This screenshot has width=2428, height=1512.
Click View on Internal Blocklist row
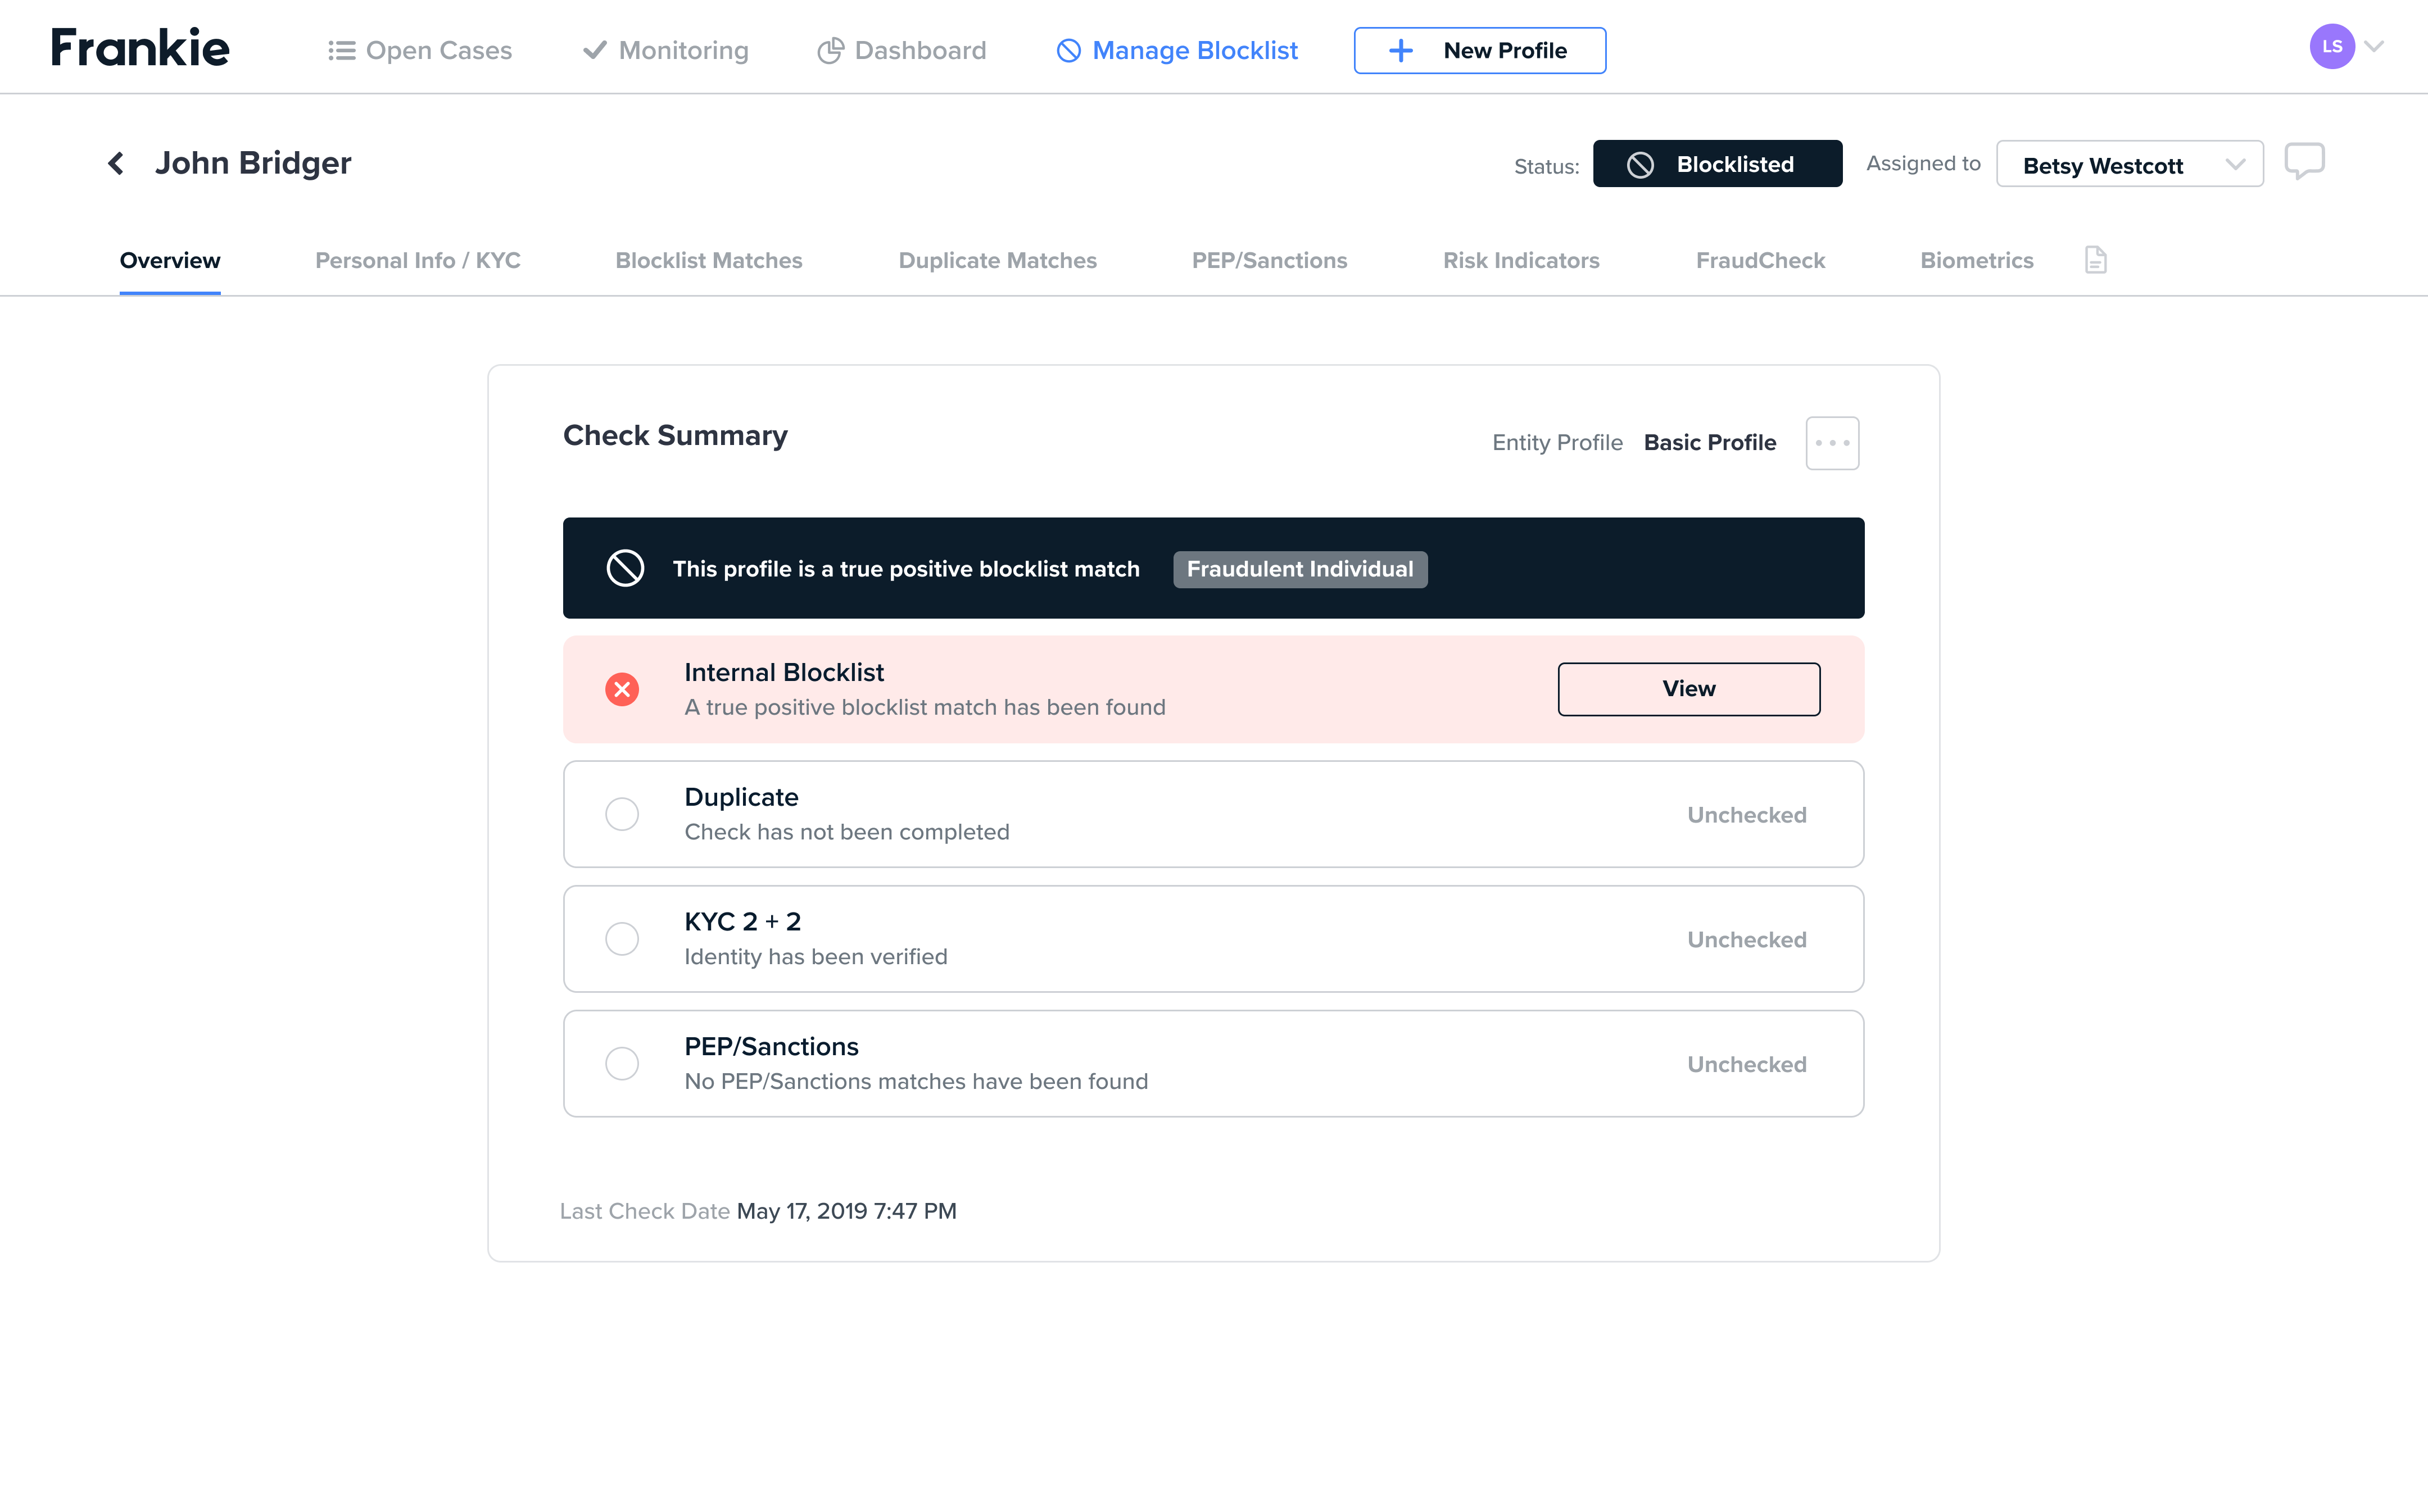coord(1688,689)
